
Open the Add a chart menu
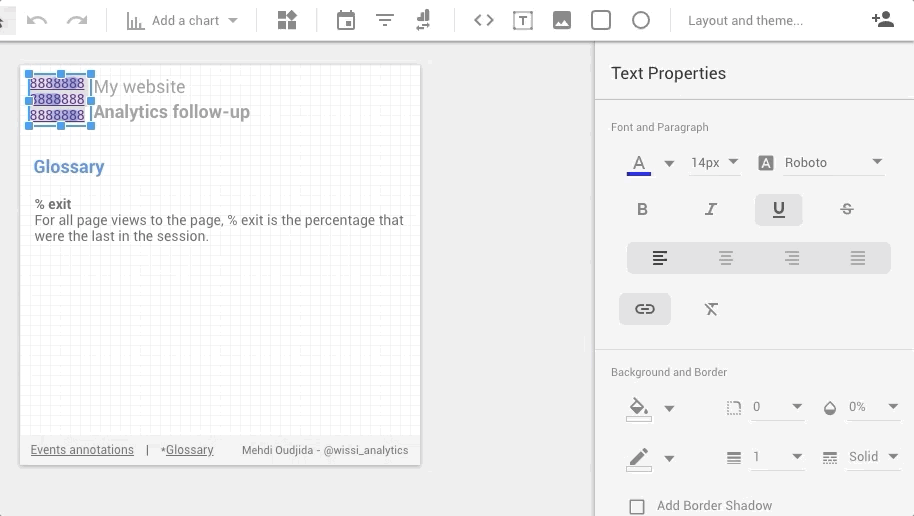pos(182,20)
